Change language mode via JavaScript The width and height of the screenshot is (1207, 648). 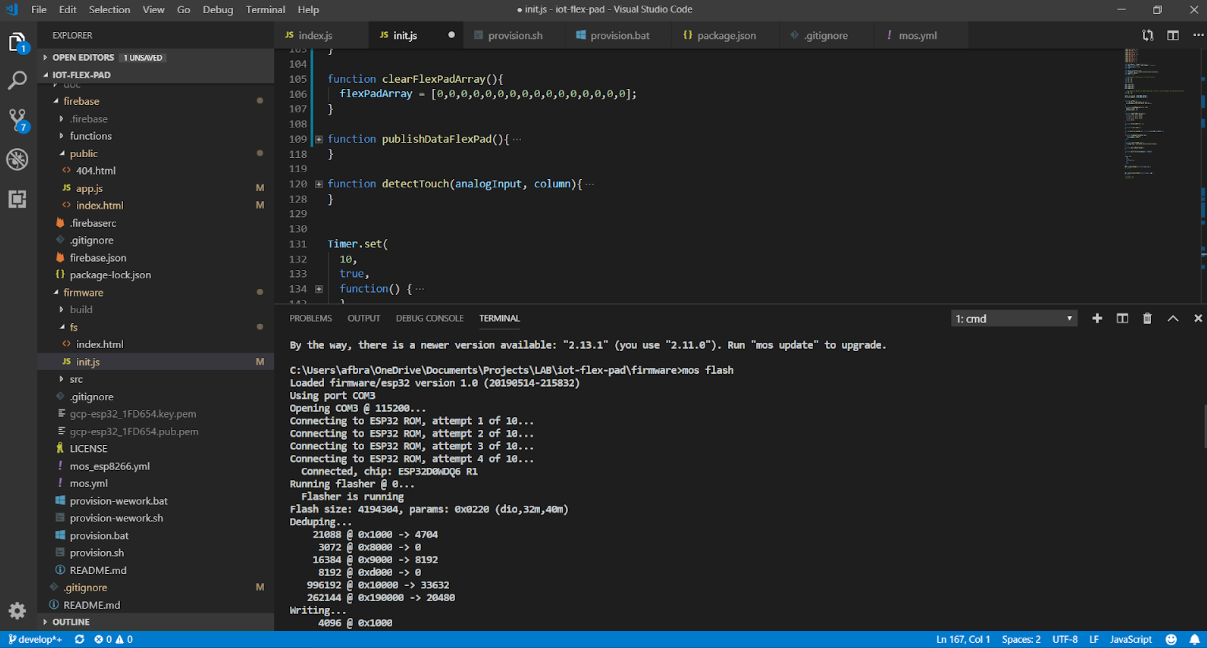pos(1131,639)
